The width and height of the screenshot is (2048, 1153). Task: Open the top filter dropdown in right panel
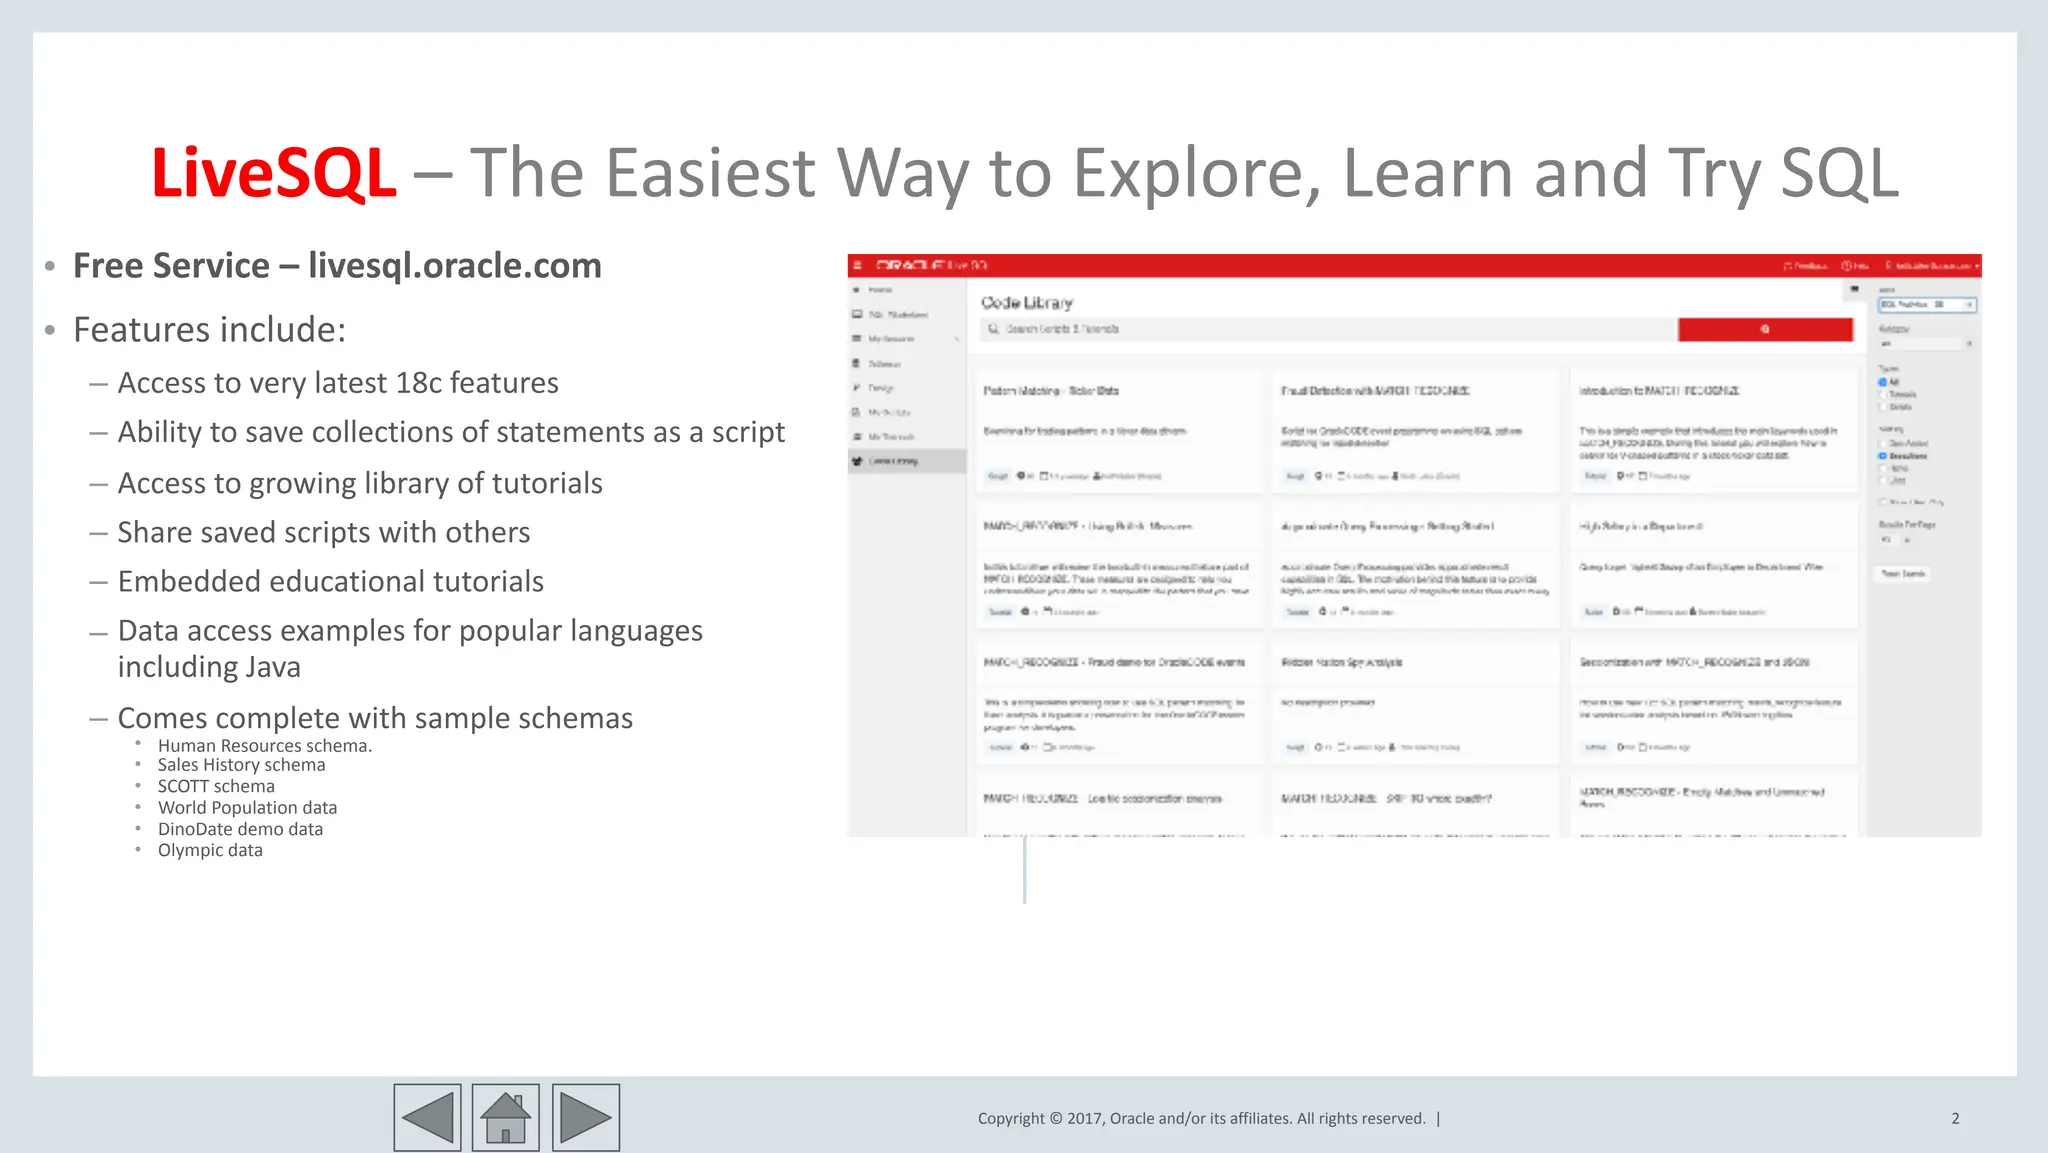pos(1927,304)
